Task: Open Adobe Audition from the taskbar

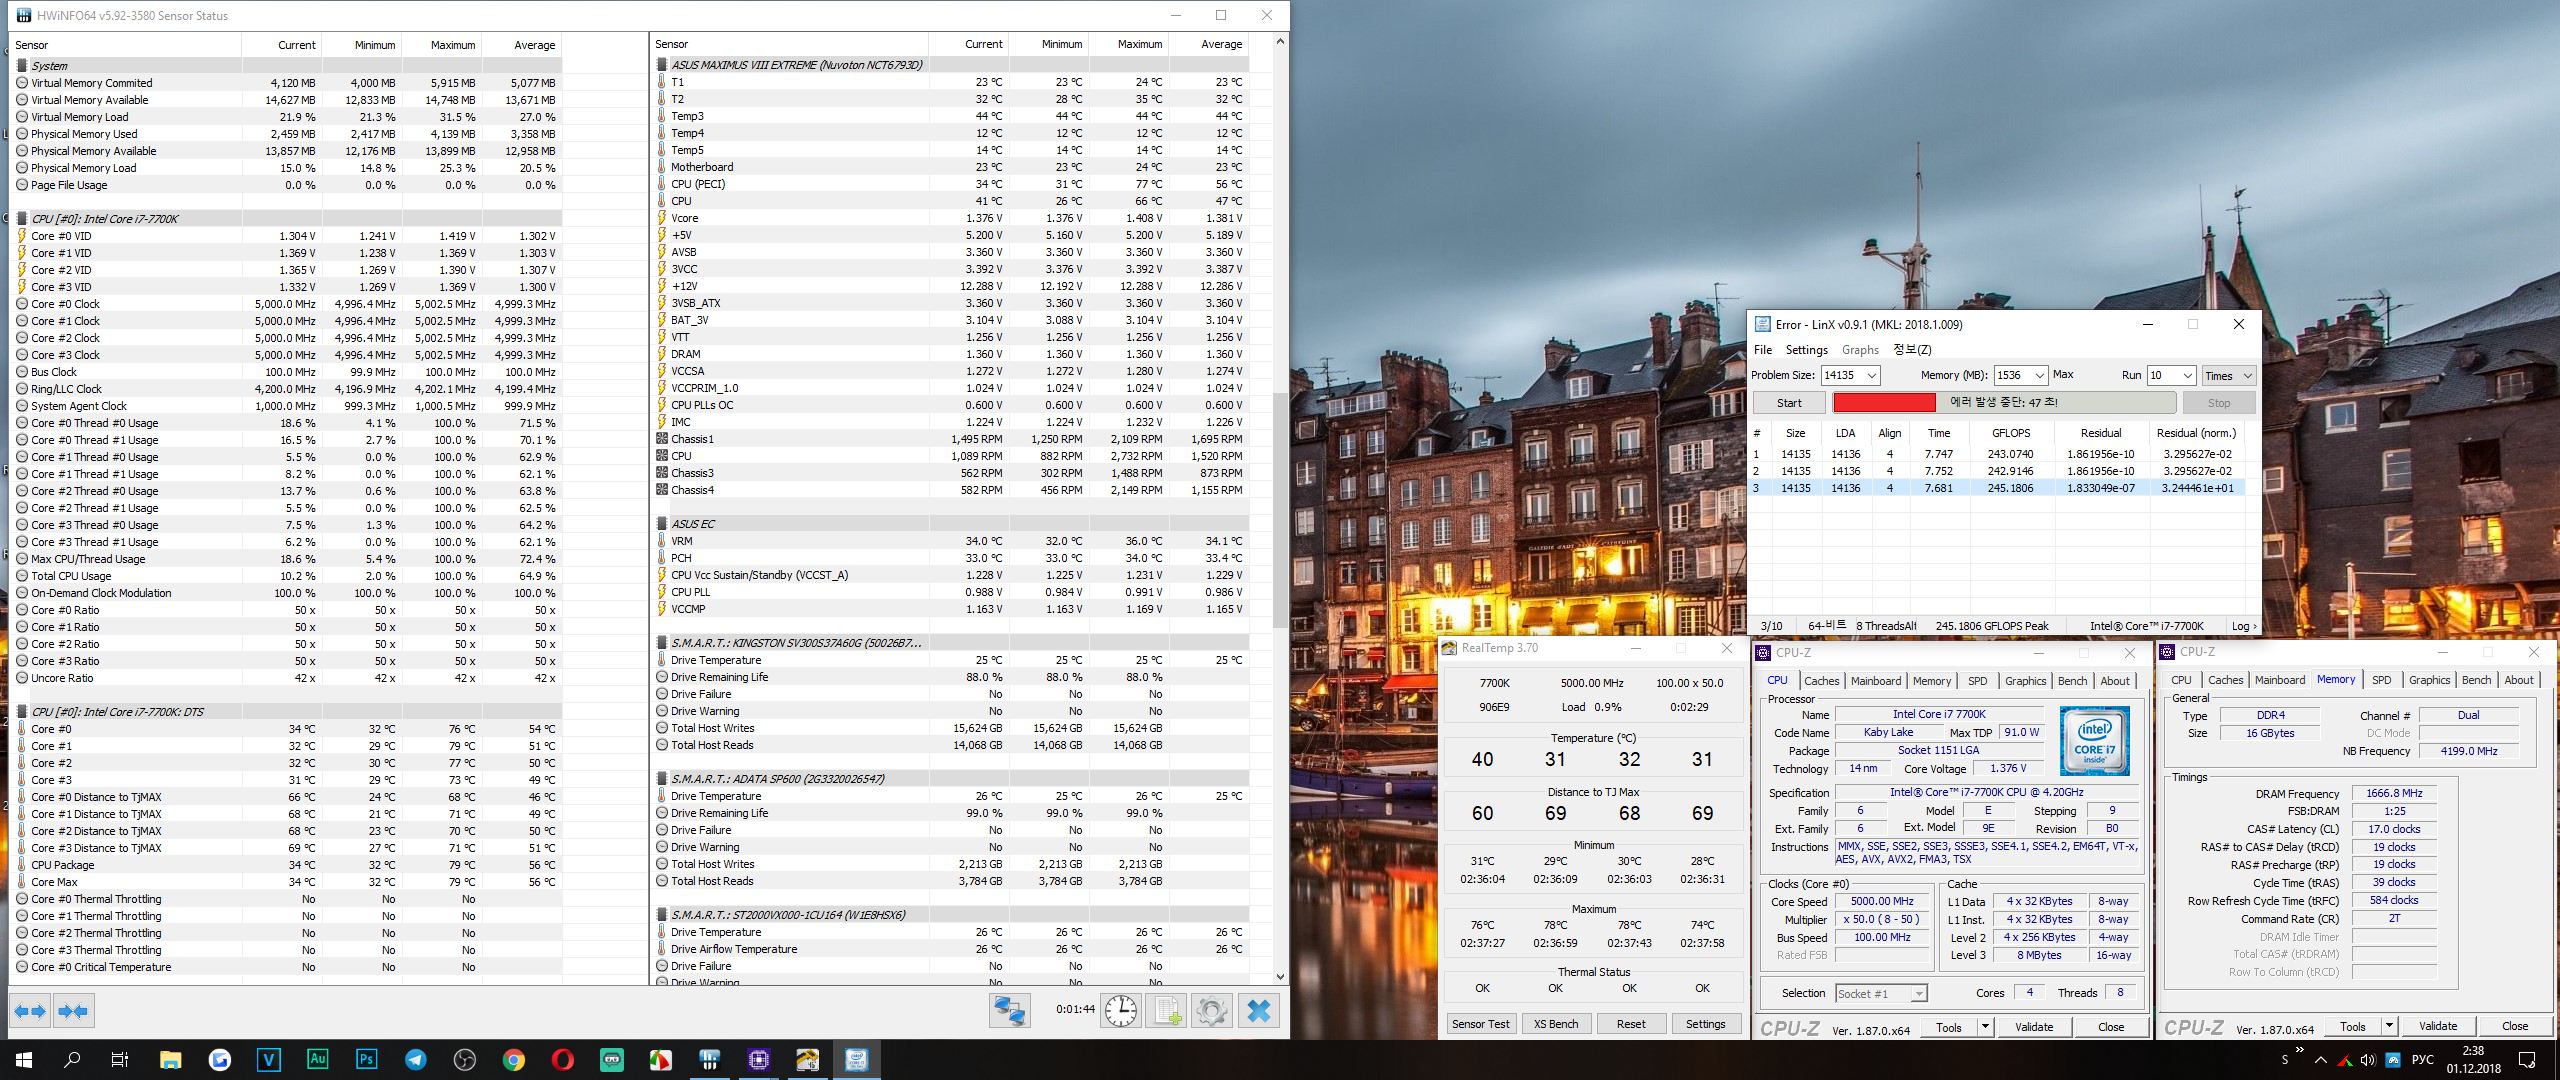Action: (317, 1059)
